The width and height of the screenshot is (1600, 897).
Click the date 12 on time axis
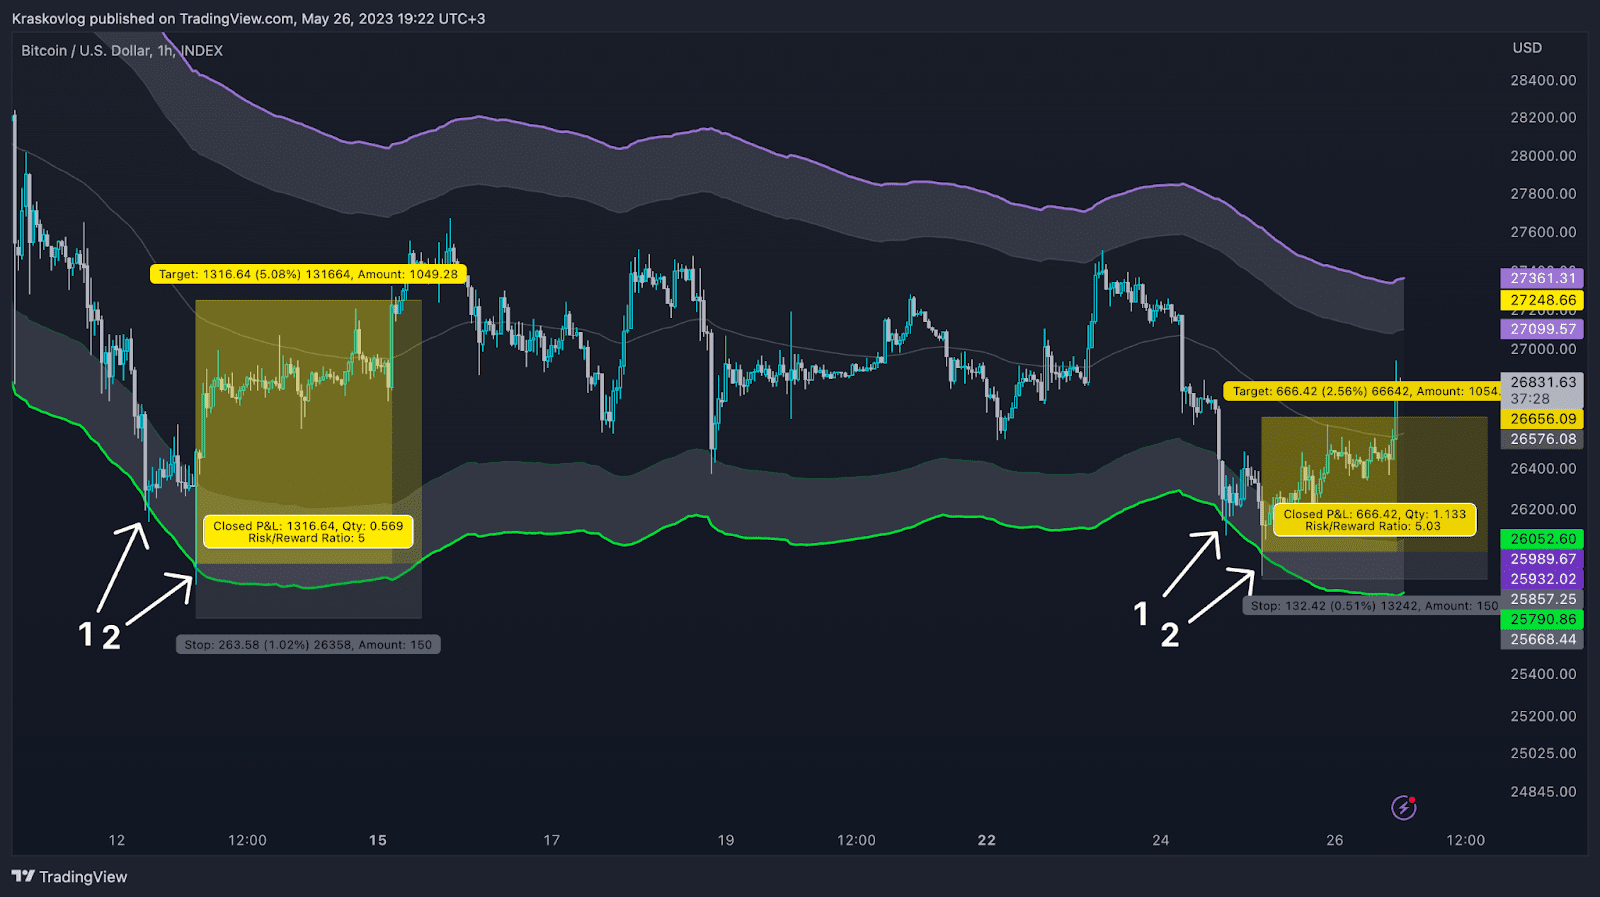pyautogui.click(x=117, y=840)
